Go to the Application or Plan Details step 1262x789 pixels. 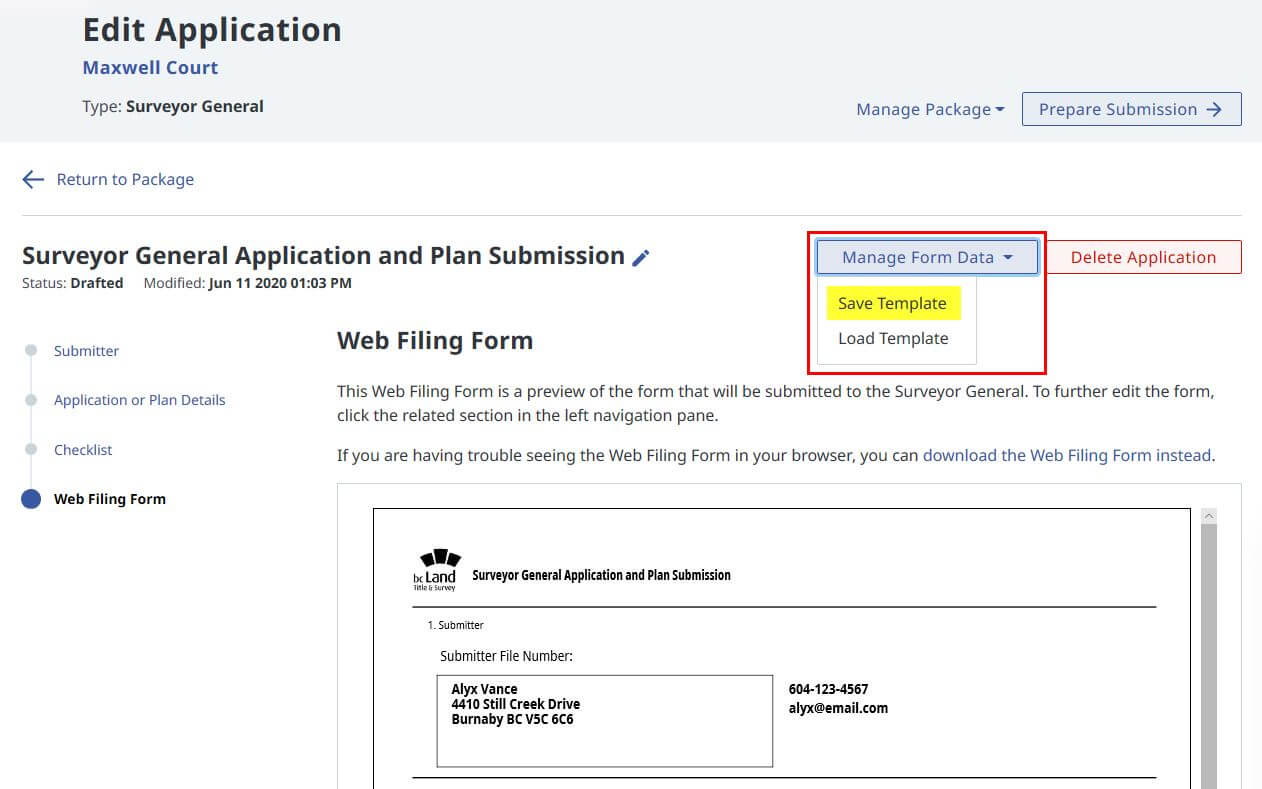pos(140,400)
